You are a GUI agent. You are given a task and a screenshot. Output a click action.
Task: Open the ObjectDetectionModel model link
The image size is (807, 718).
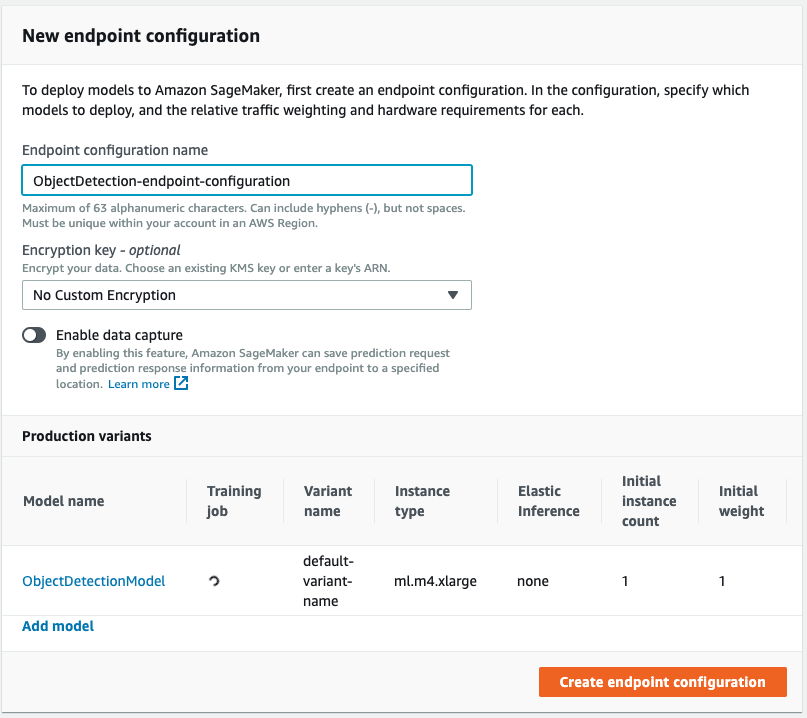(x=94, y=581)
